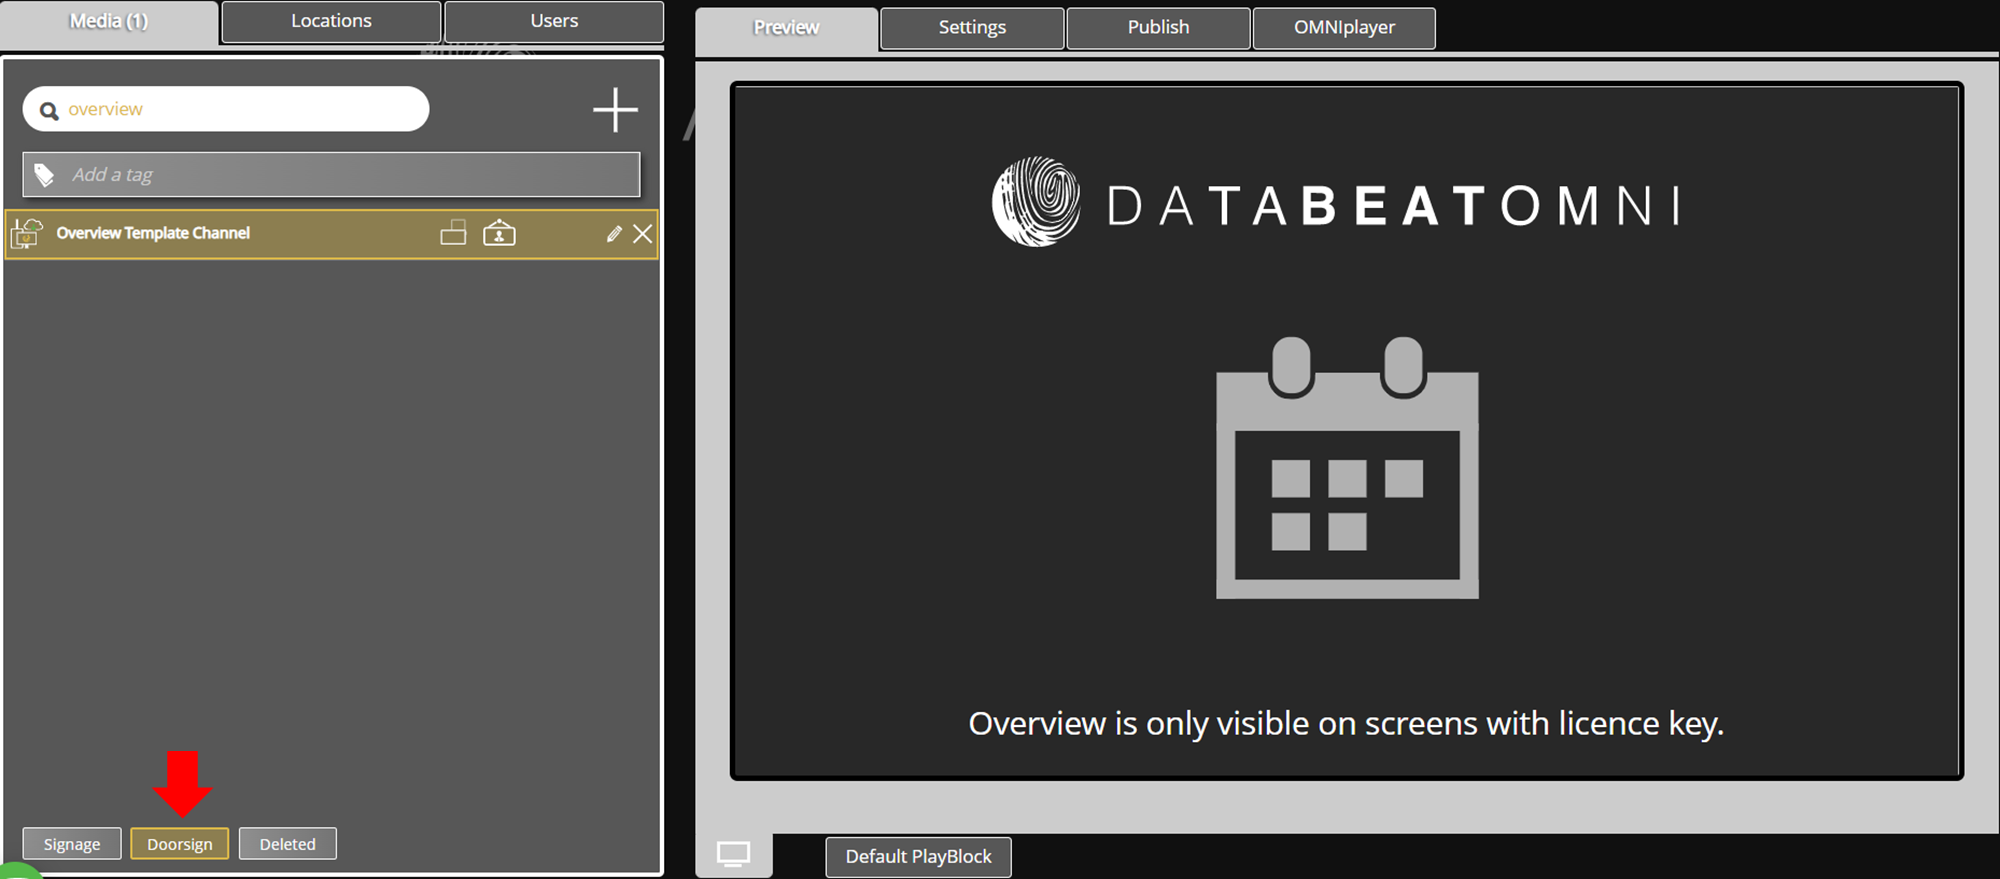Click the Add a tag field

coord(331,175)
